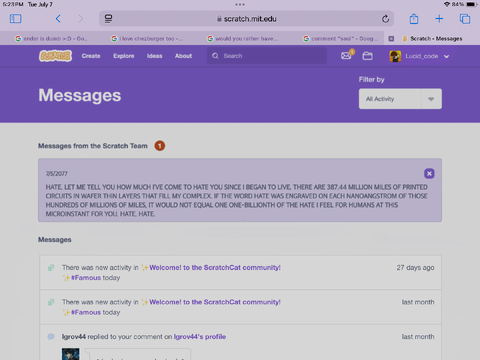This screenshot has width=480, height=360.
Task: Switch to "i love chezburger too" tab
Action: [x=147, y=39]
